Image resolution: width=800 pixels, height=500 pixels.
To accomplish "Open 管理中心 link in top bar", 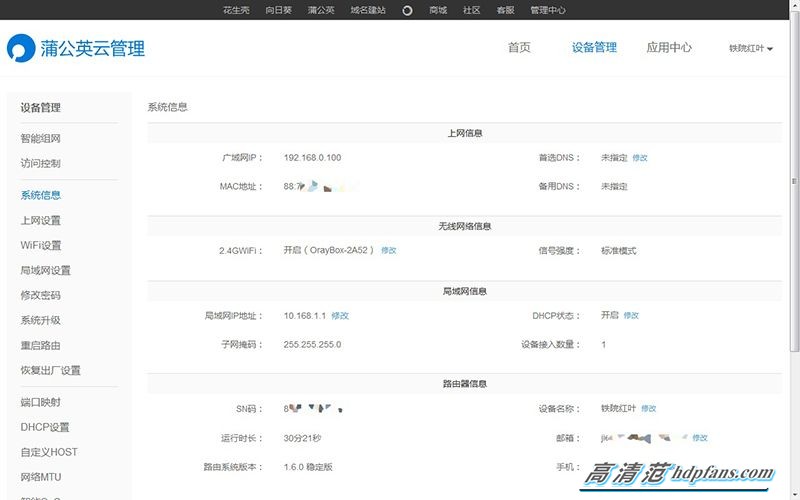I will click(547, 10).
